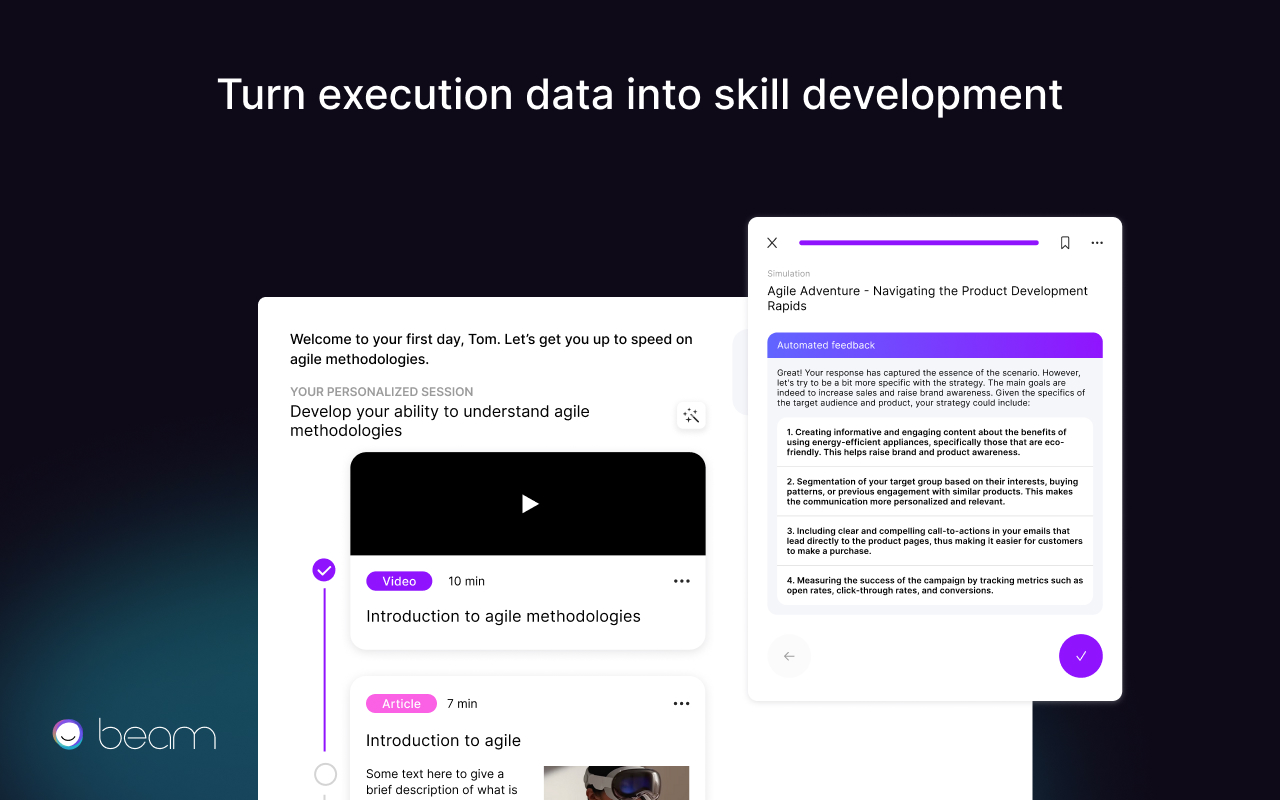
Task: Click the sparkle AI icon beside session title
Action: point(691,416)
